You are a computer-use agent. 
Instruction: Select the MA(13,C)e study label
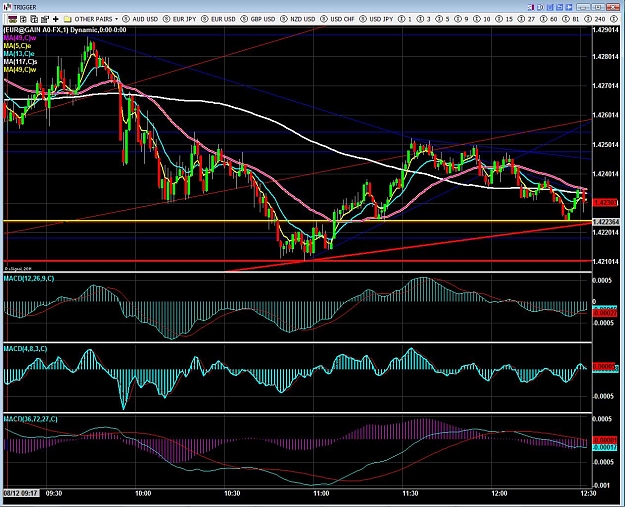coord(19,54)
